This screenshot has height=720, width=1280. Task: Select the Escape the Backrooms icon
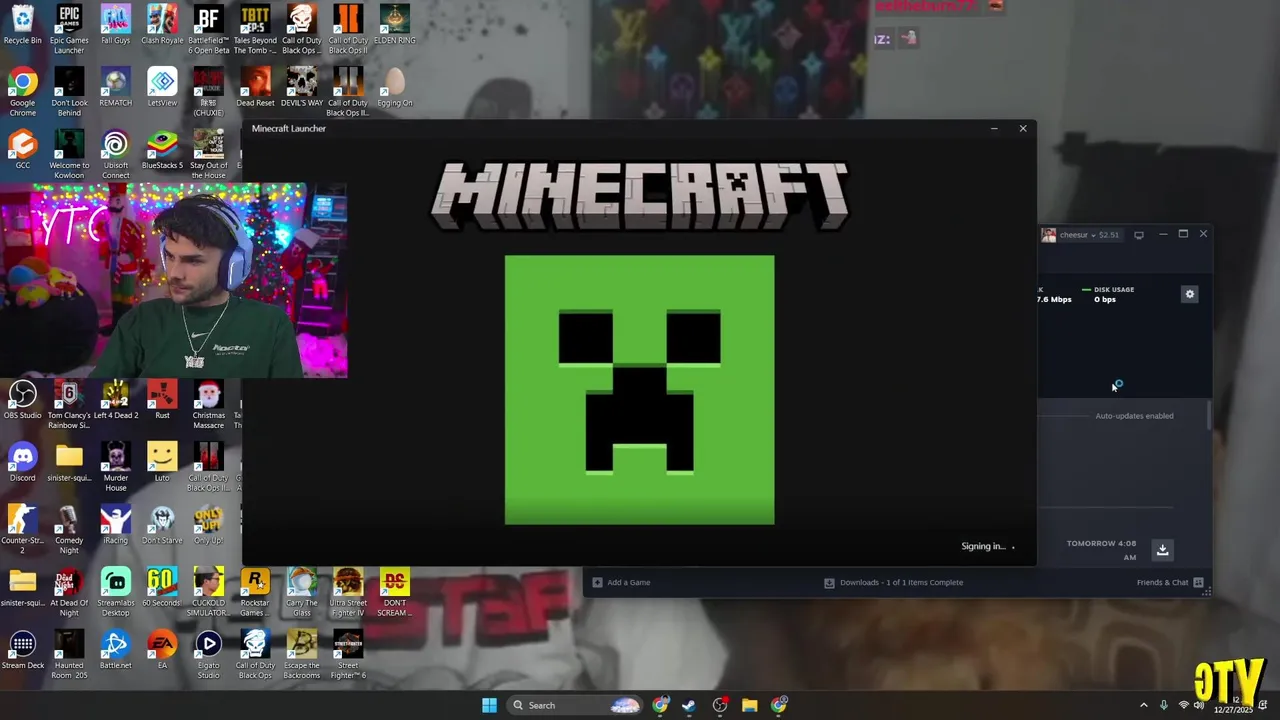tap(301, 653)
